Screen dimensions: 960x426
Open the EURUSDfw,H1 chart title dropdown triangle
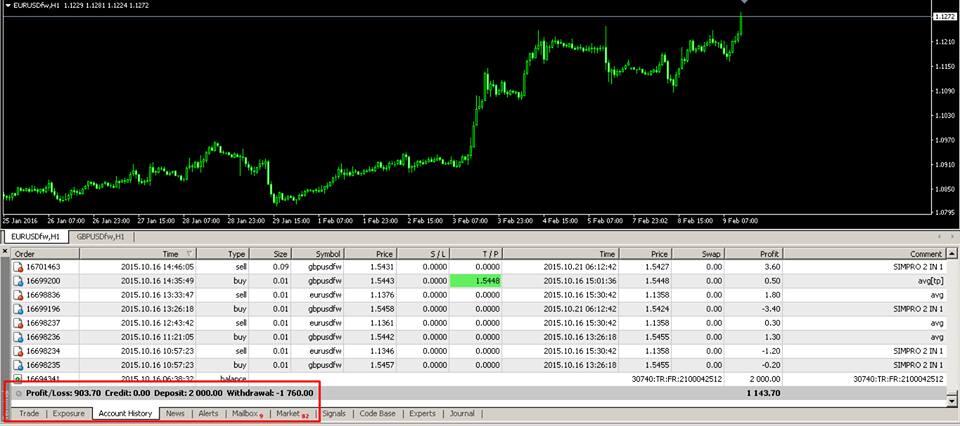(8, 5)
